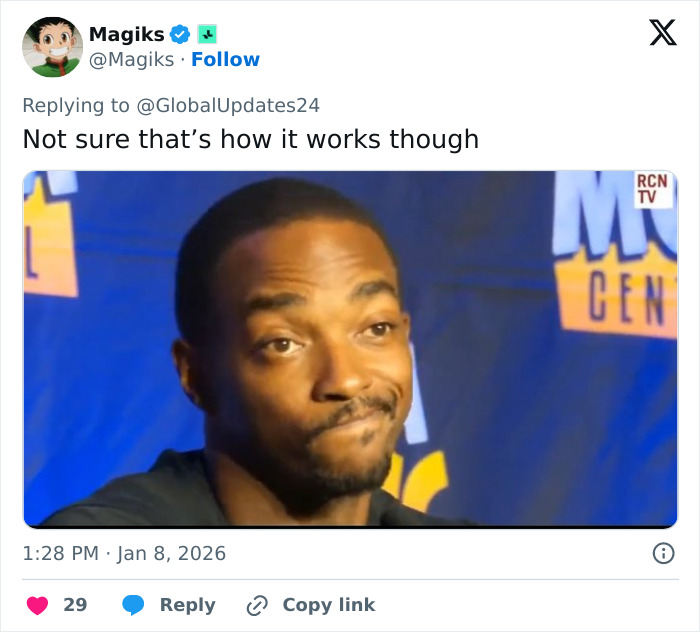Click the blue reply speech bubble icon

pyautogui.click(x=134, y=605)
